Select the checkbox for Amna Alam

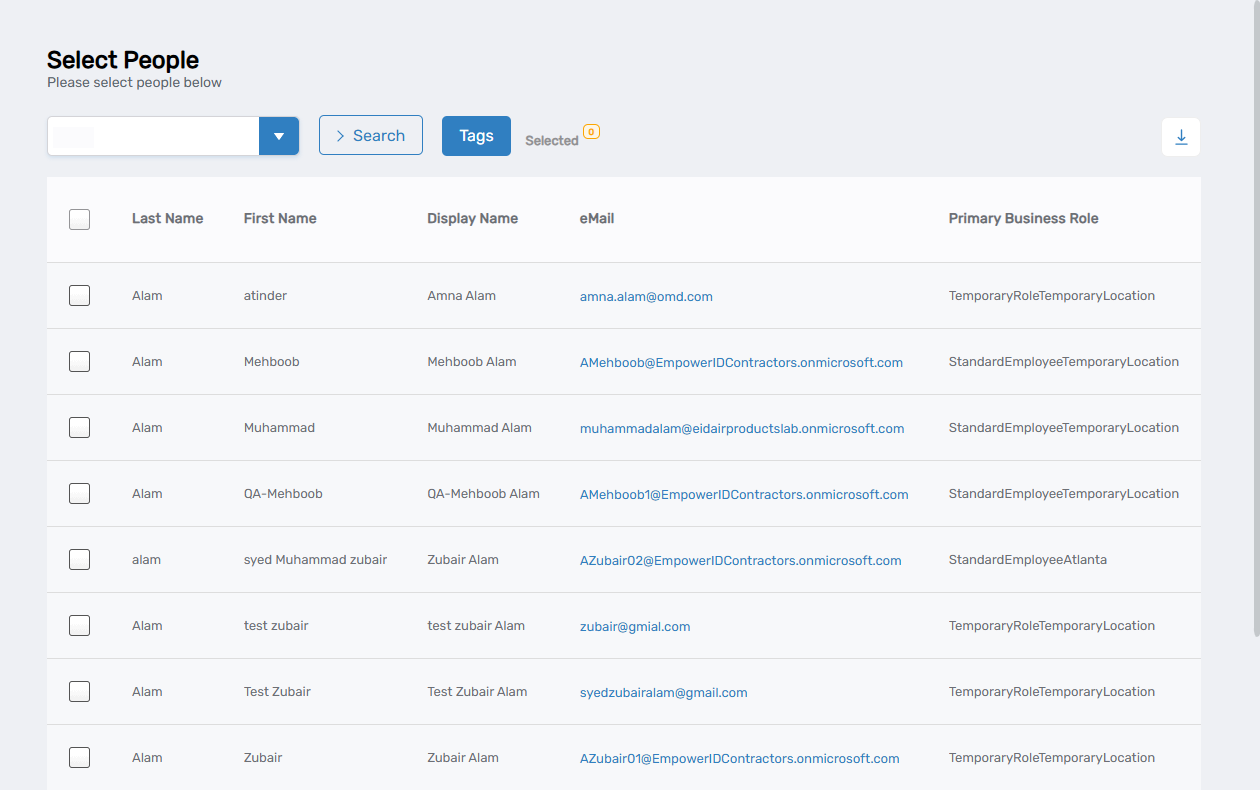pyautogui.click(x=79, y=295)
